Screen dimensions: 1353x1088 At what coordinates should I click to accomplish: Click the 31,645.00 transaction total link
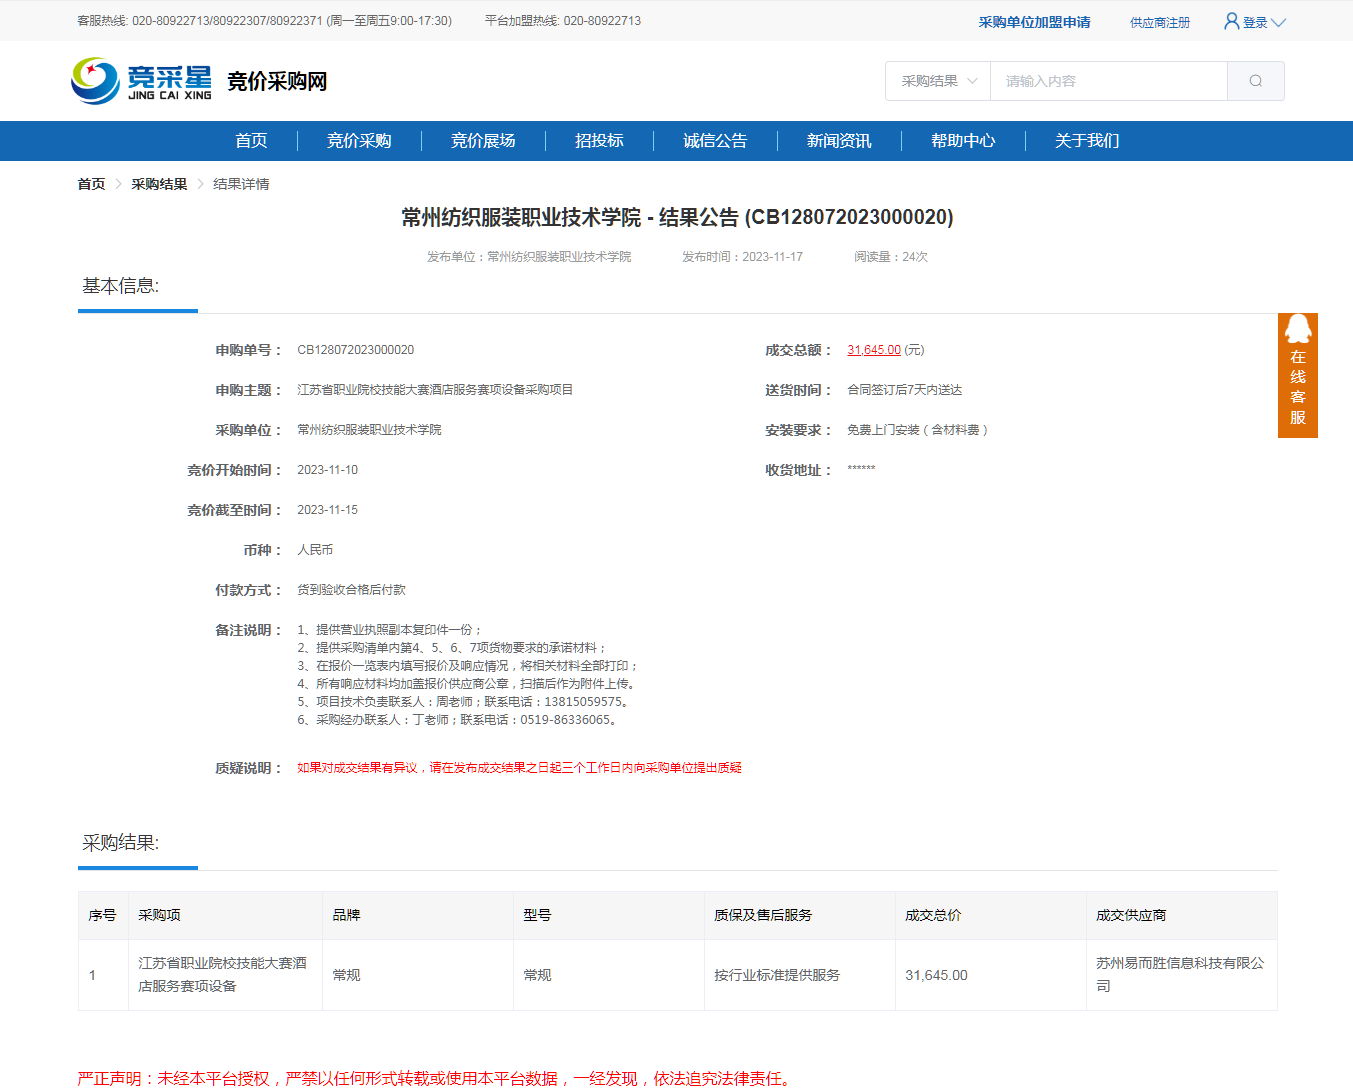873,350
